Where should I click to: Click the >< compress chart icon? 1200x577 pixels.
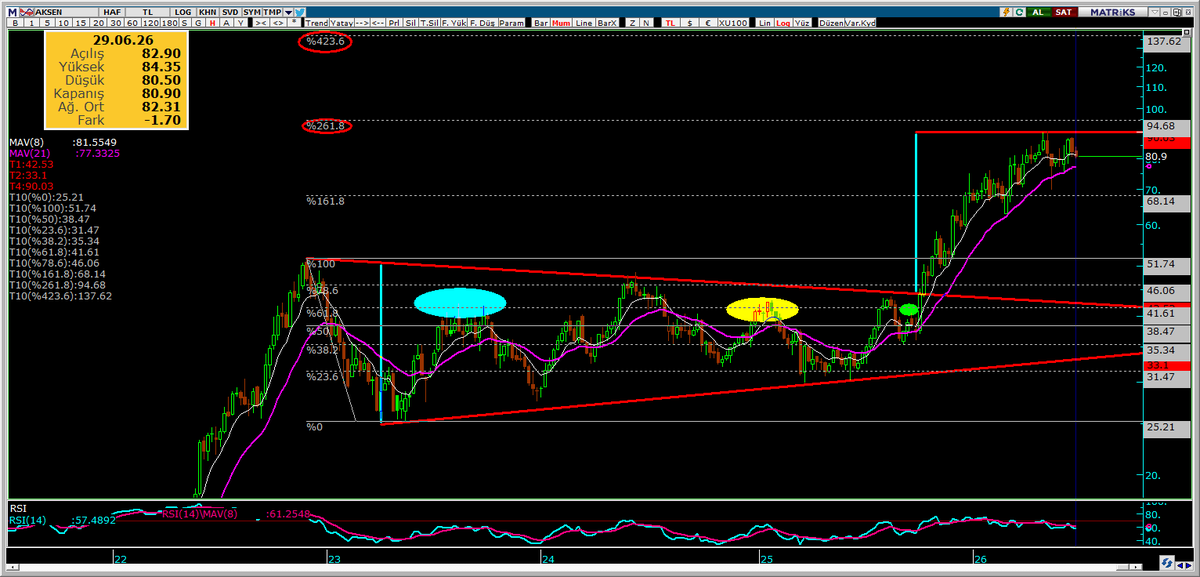point(260,23)
